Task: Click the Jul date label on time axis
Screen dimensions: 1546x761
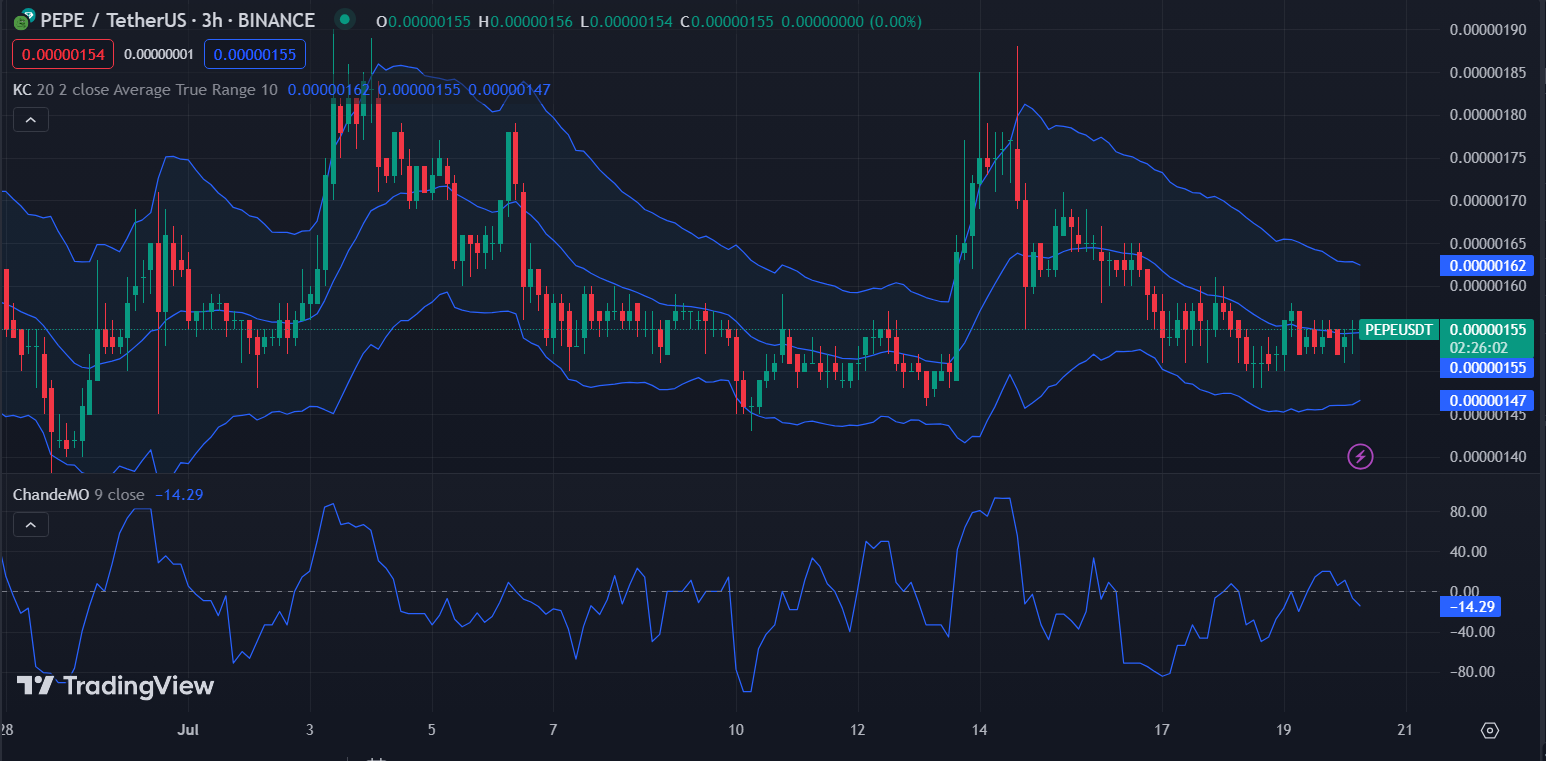Action: [x=190, y=730]
